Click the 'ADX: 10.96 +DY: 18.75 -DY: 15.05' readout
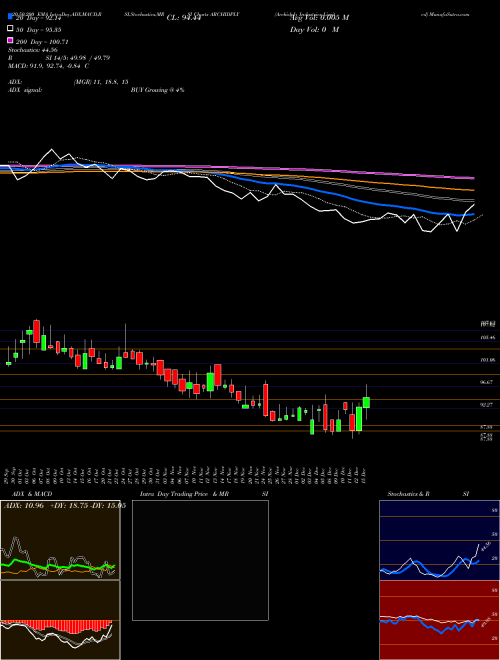This screenshot has width=500, height=660. (x=65, y=506)
